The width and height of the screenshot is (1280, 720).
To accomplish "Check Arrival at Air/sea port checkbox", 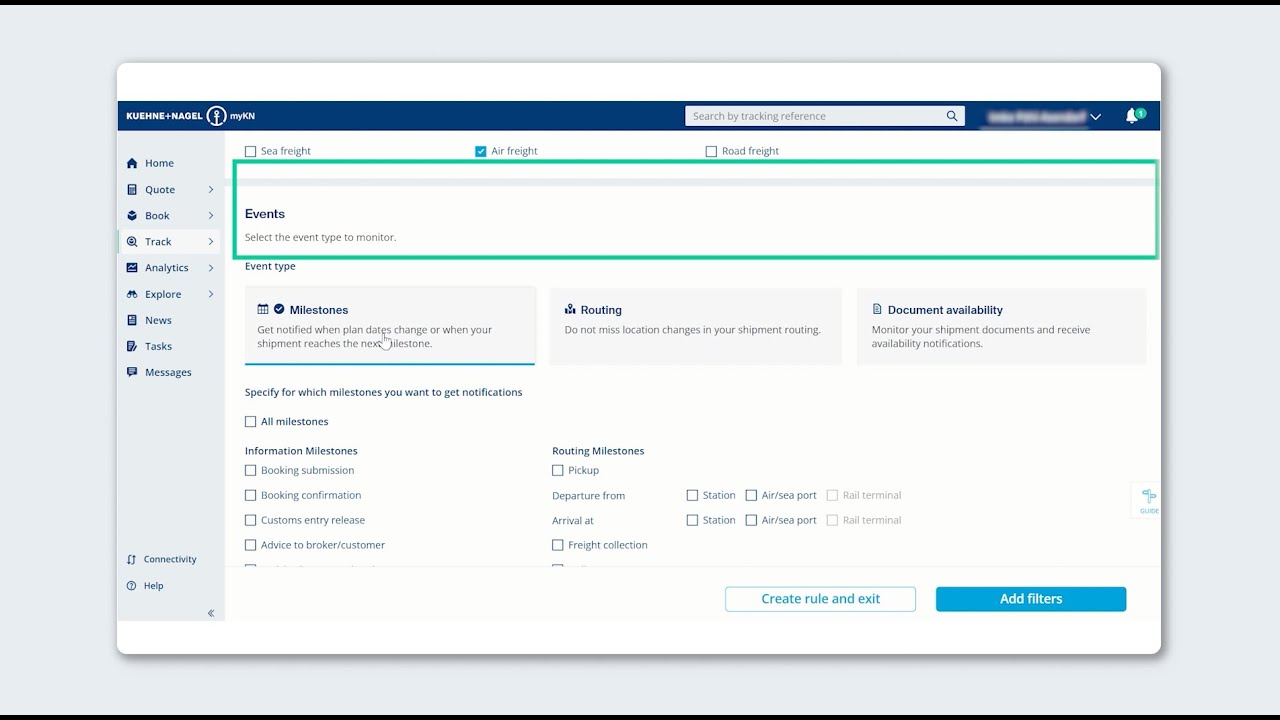I will coord(751,520).
